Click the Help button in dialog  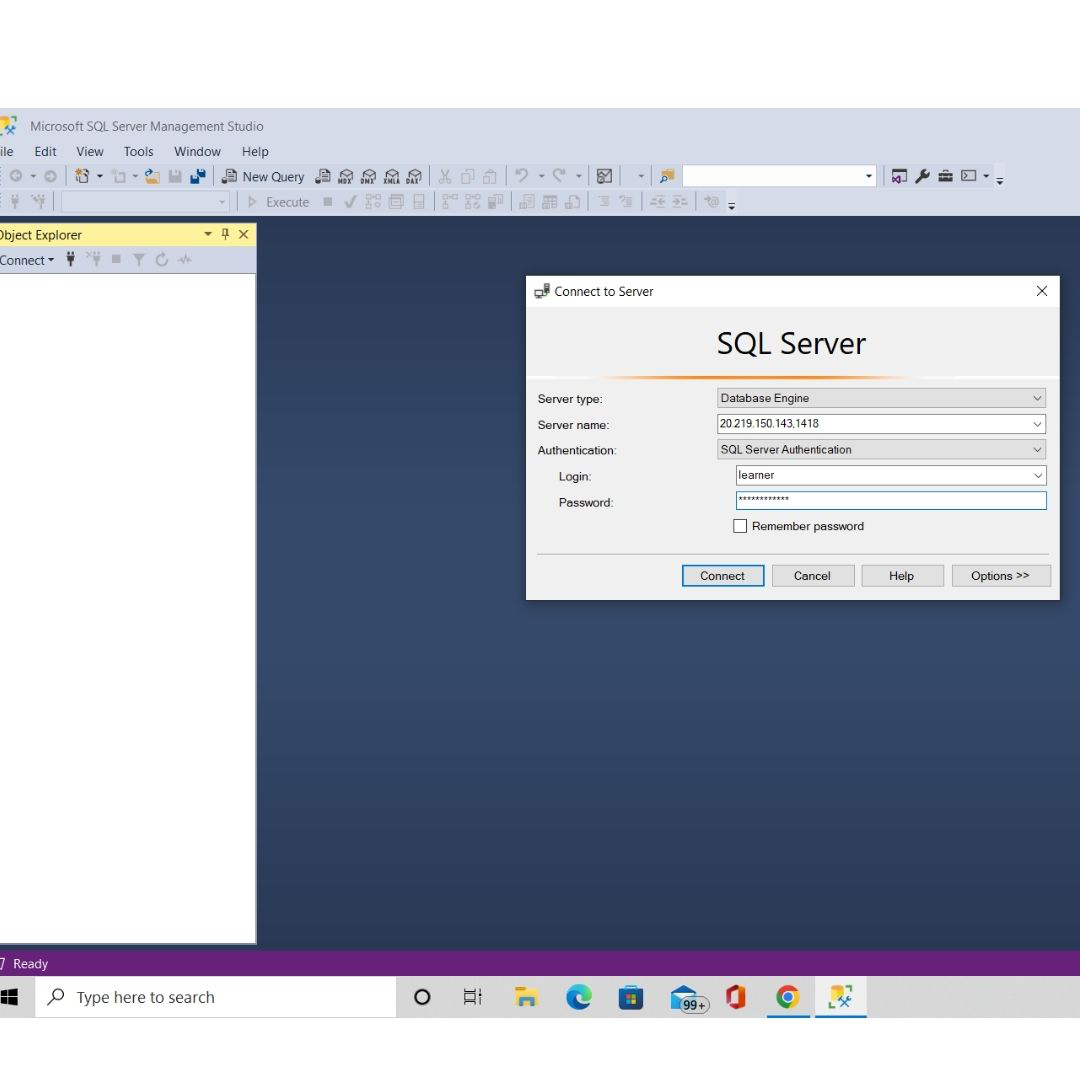point(902,576)
